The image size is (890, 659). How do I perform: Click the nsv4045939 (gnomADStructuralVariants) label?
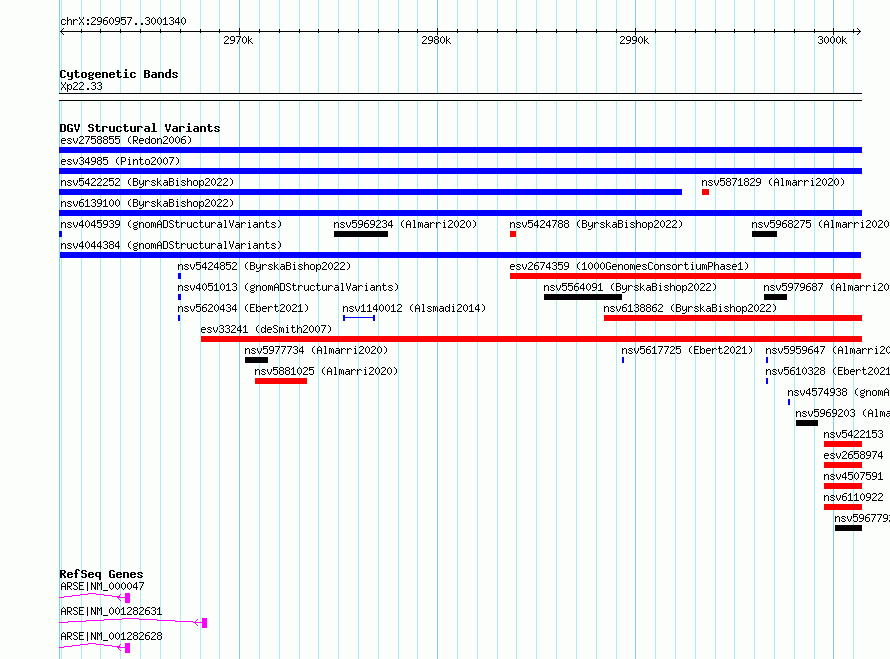click(x=171, y=224)
